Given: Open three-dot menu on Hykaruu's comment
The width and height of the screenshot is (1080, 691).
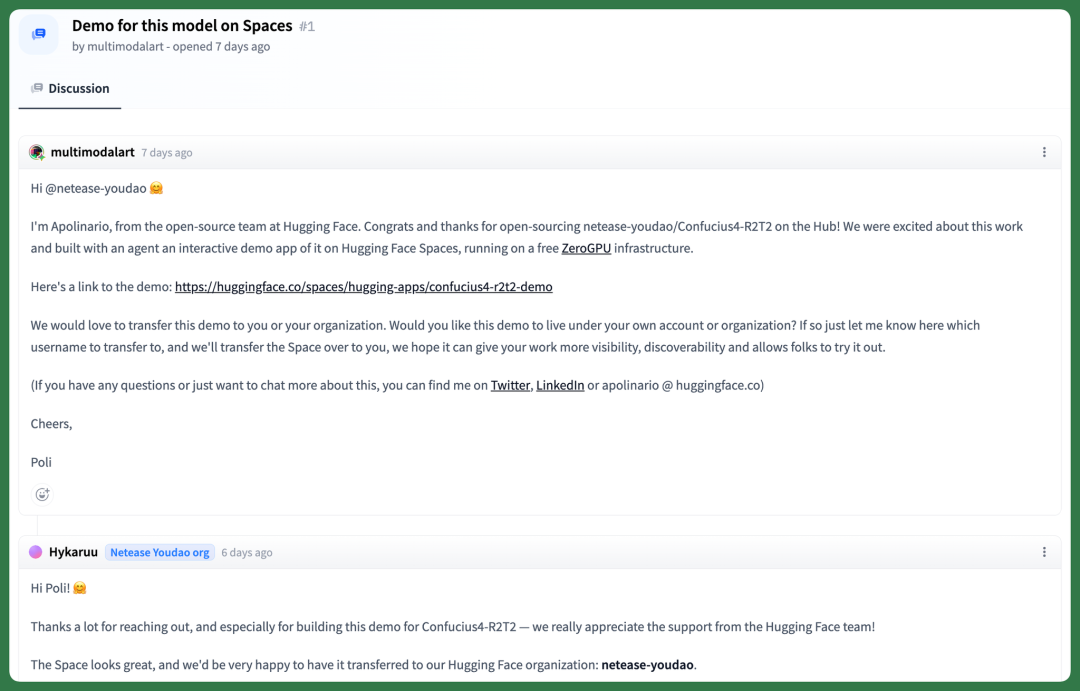Looking at the screenshot, I should [x=1044, y=552].
